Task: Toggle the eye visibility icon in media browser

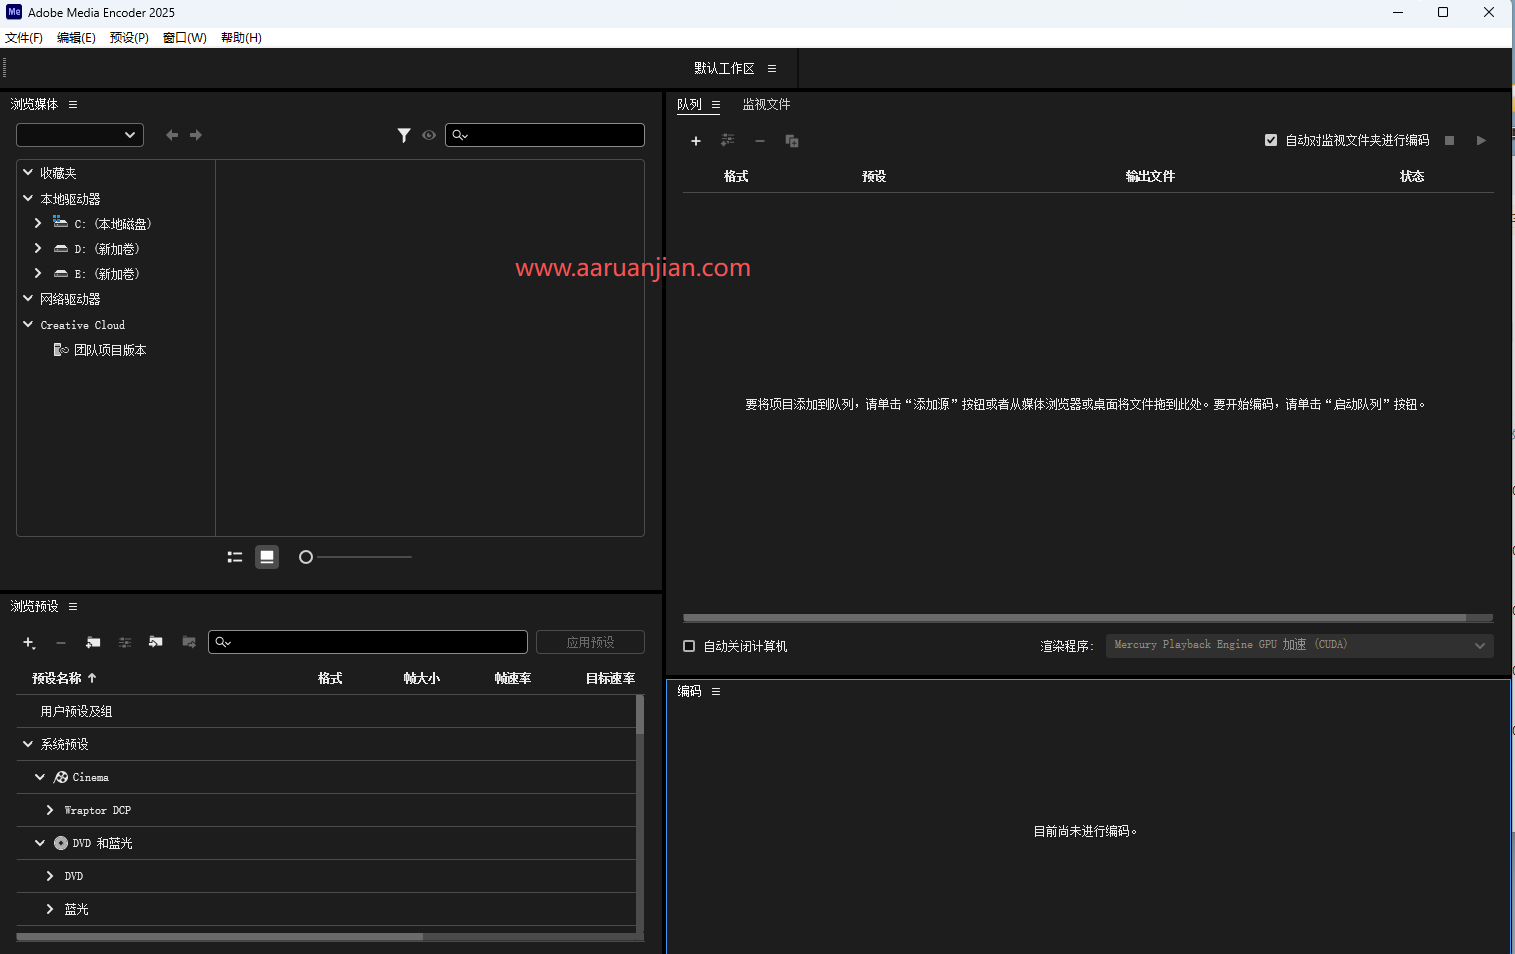Action: 429,135
